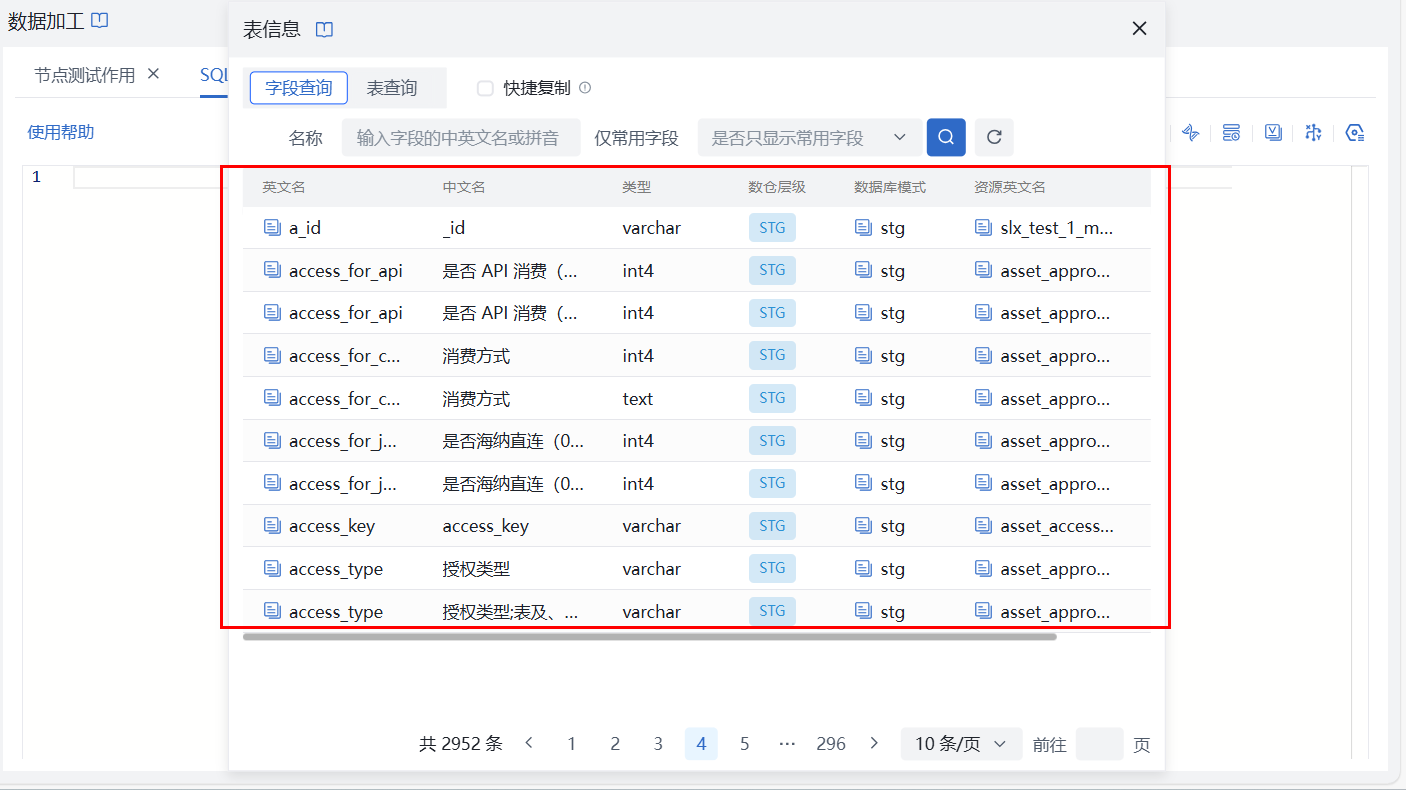Click the varchar type cell in the a_id row
1406x790 pixels.
click(652, 228)
